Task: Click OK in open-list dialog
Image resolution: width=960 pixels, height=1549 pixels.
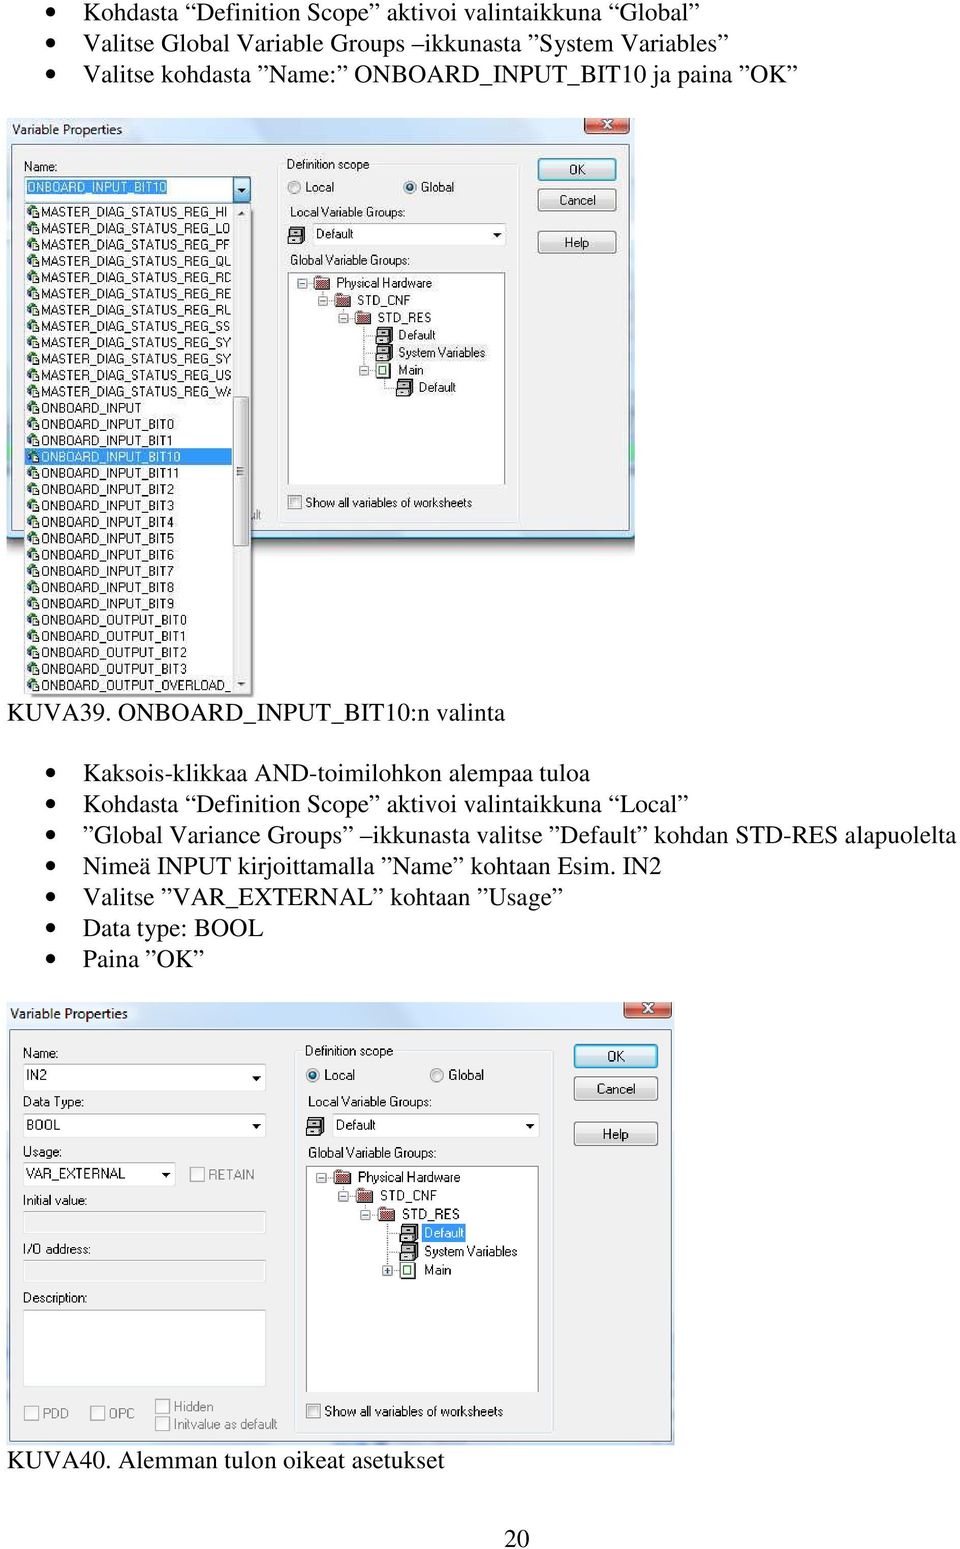Action: pyautogui.click(x=577, y=170)
